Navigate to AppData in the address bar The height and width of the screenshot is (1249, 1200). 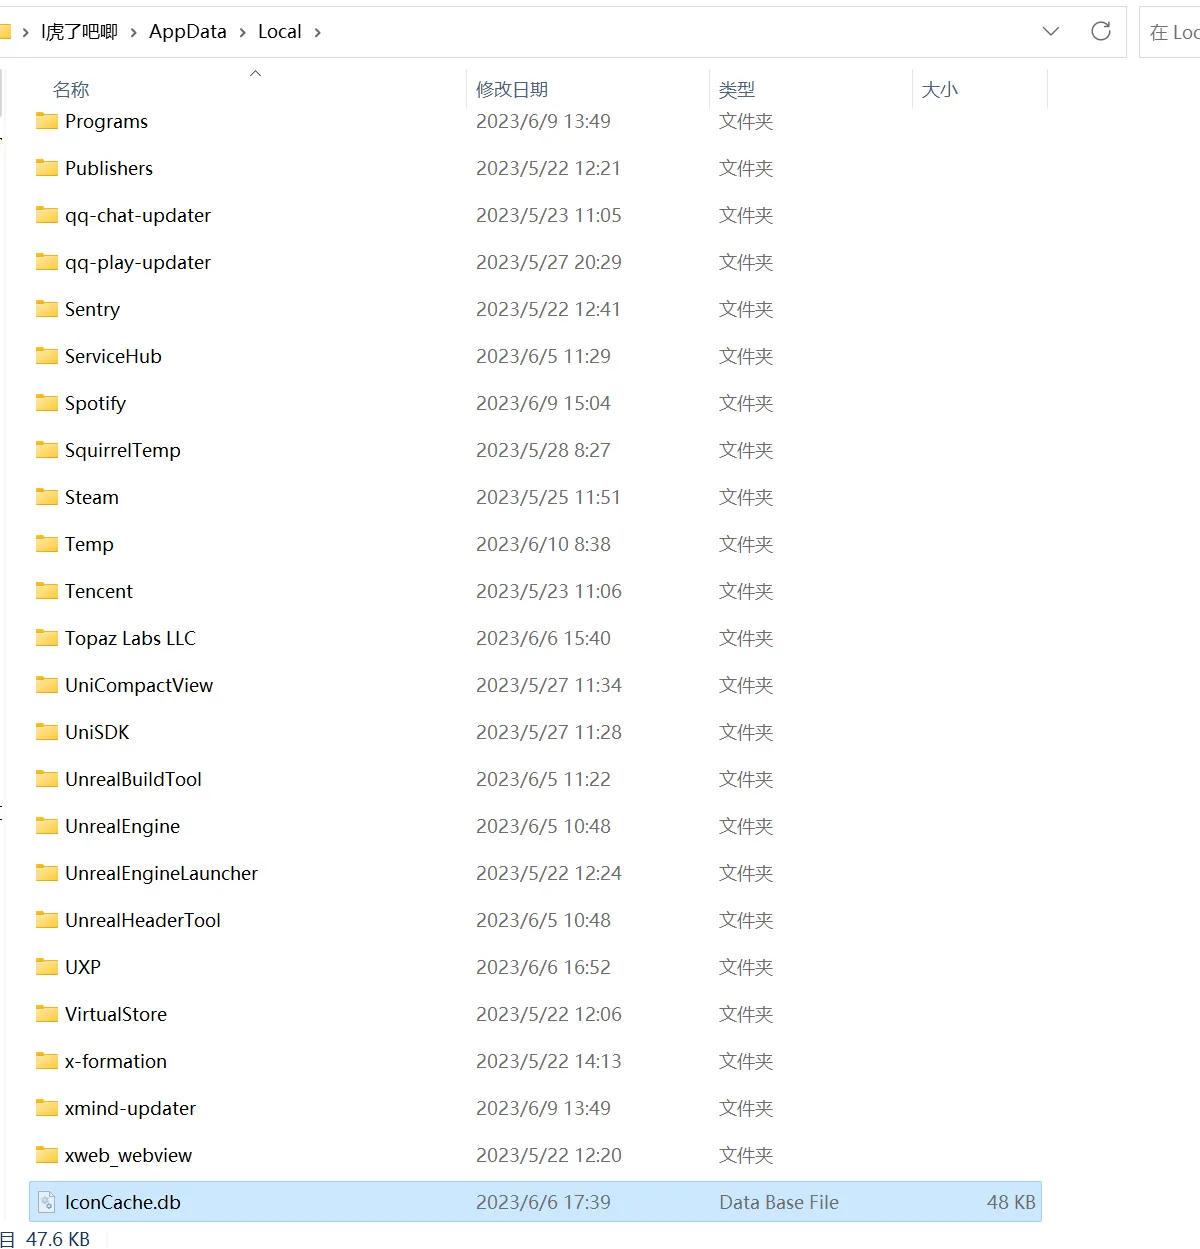click(x=188, y=32)
